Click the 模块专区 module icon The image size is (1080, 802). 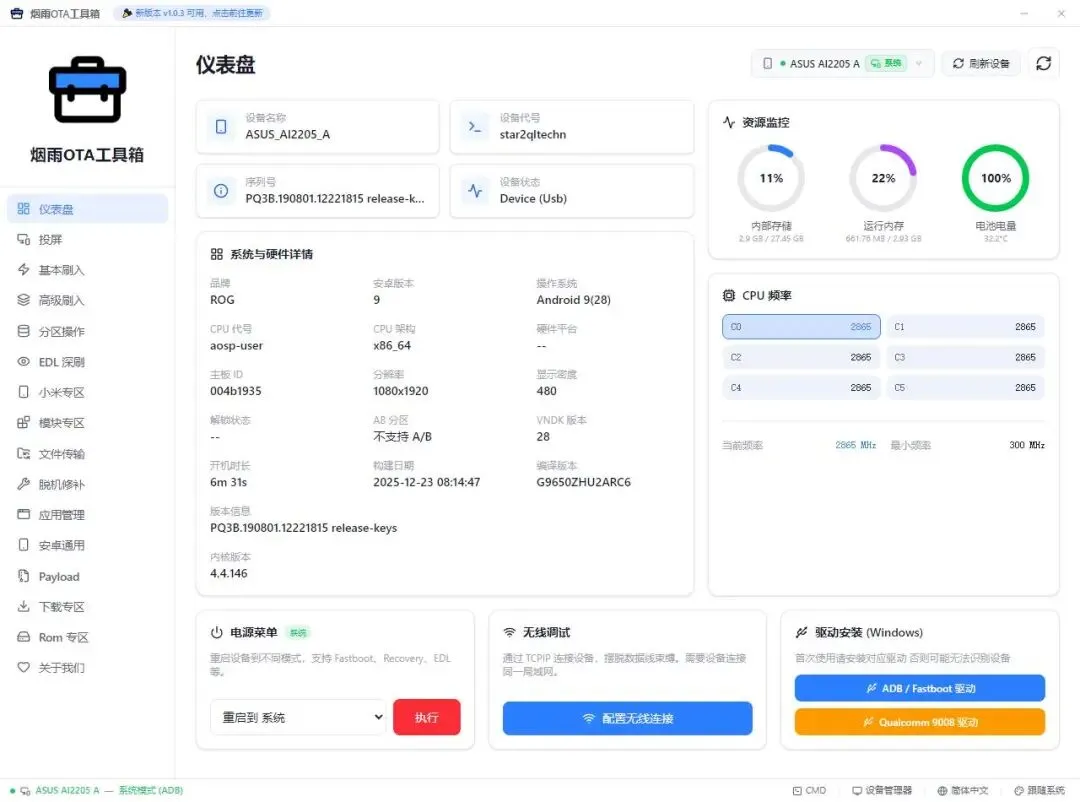[23, 422]
